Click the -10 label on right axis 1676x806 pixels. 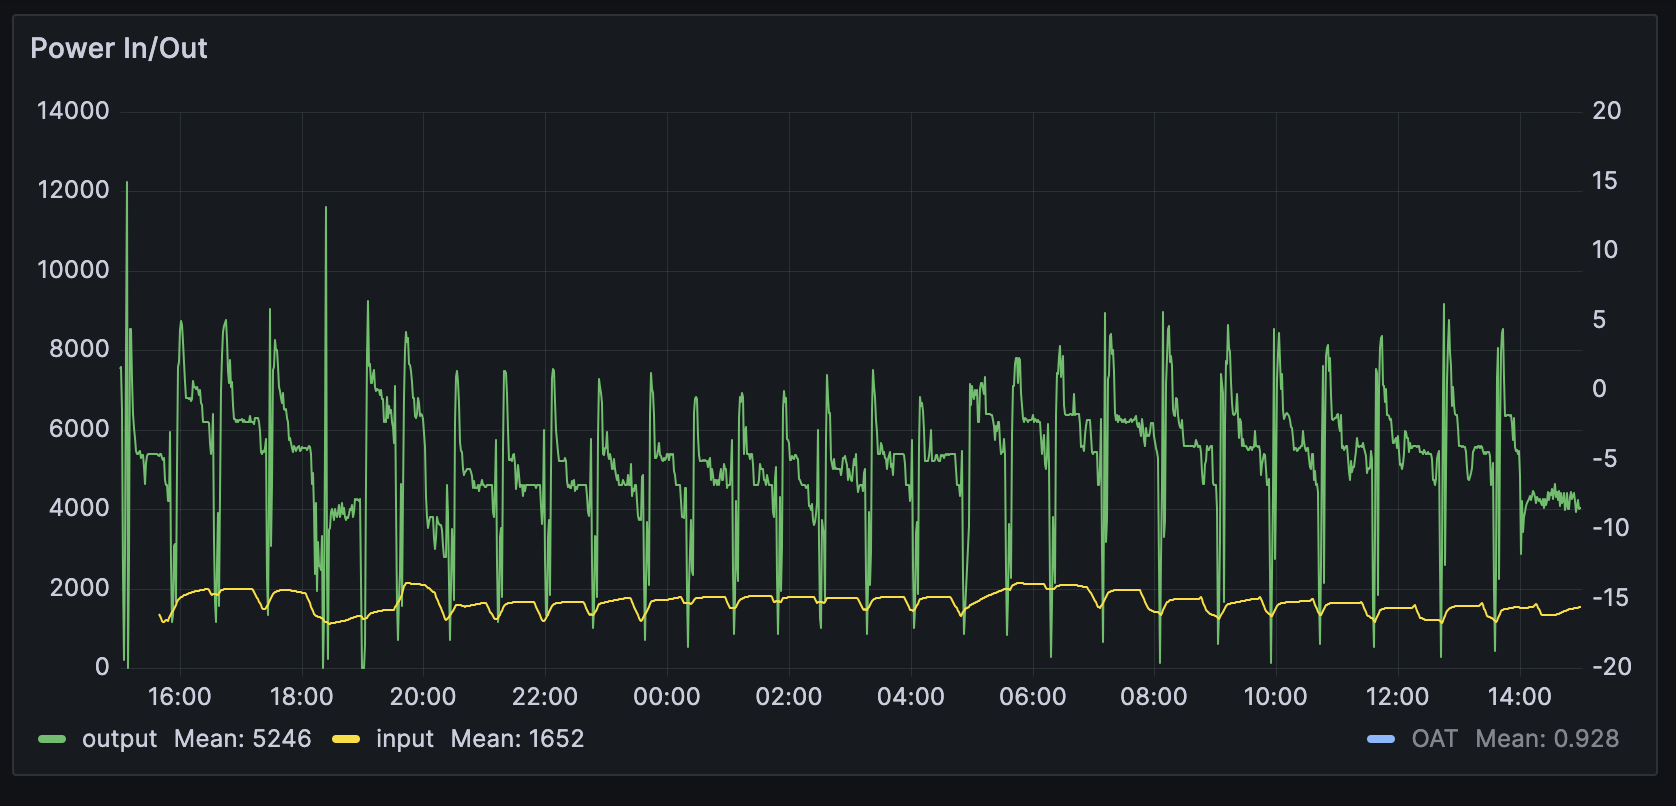(1610, 527)
